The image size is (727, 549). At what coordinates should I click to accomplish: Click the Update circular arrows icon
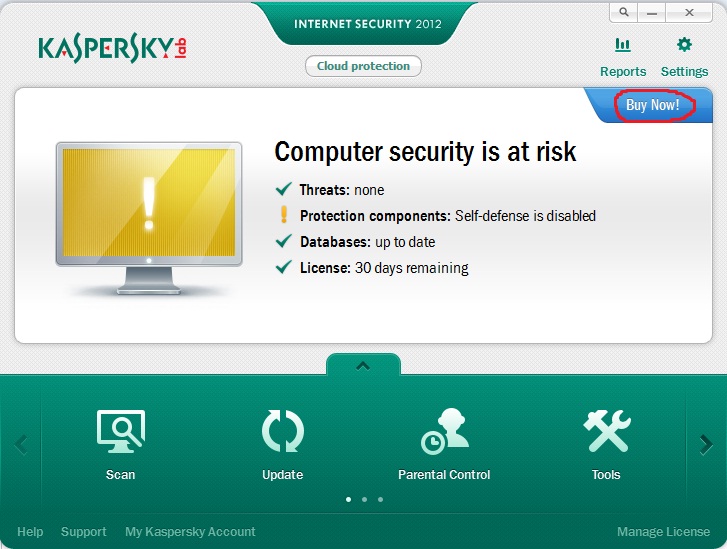coord(283,431)
